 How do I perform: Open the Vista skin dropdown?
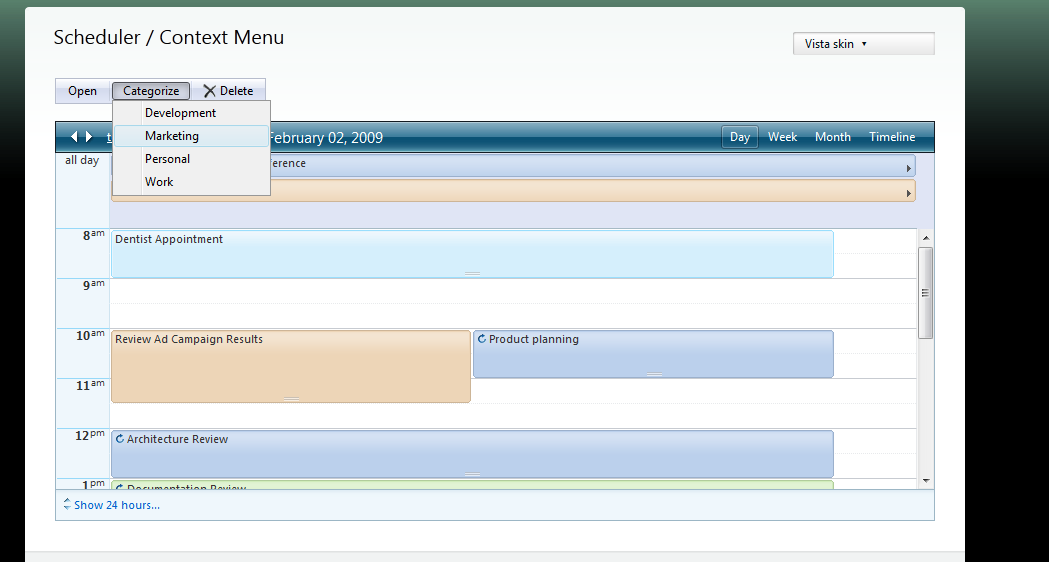tap(864, 43)
